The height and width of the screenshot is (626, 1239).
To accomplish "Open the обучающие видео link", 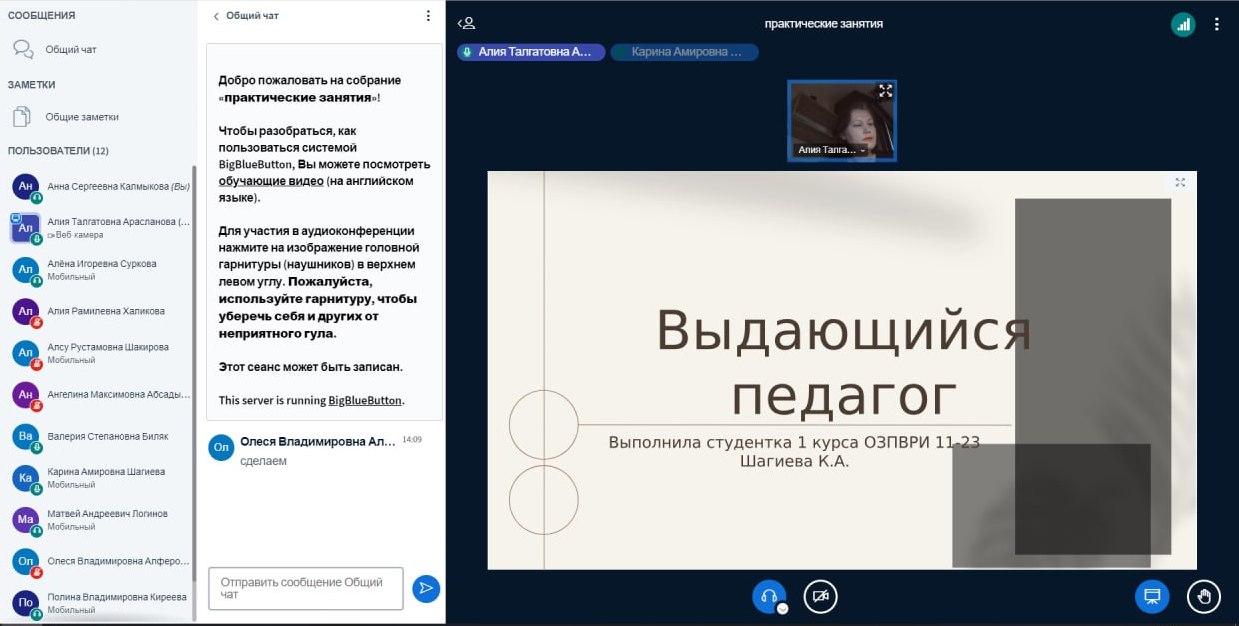I will click(x=271, y=181).
